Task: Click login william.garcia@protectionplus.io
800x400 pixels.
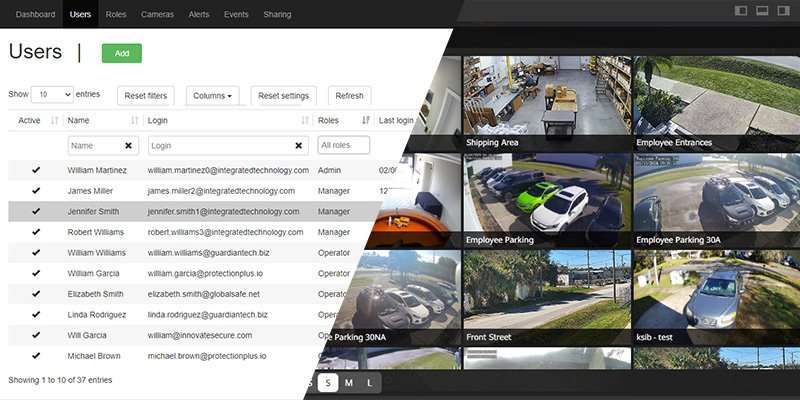Action: pyautogui.click(x=205, y=273)
